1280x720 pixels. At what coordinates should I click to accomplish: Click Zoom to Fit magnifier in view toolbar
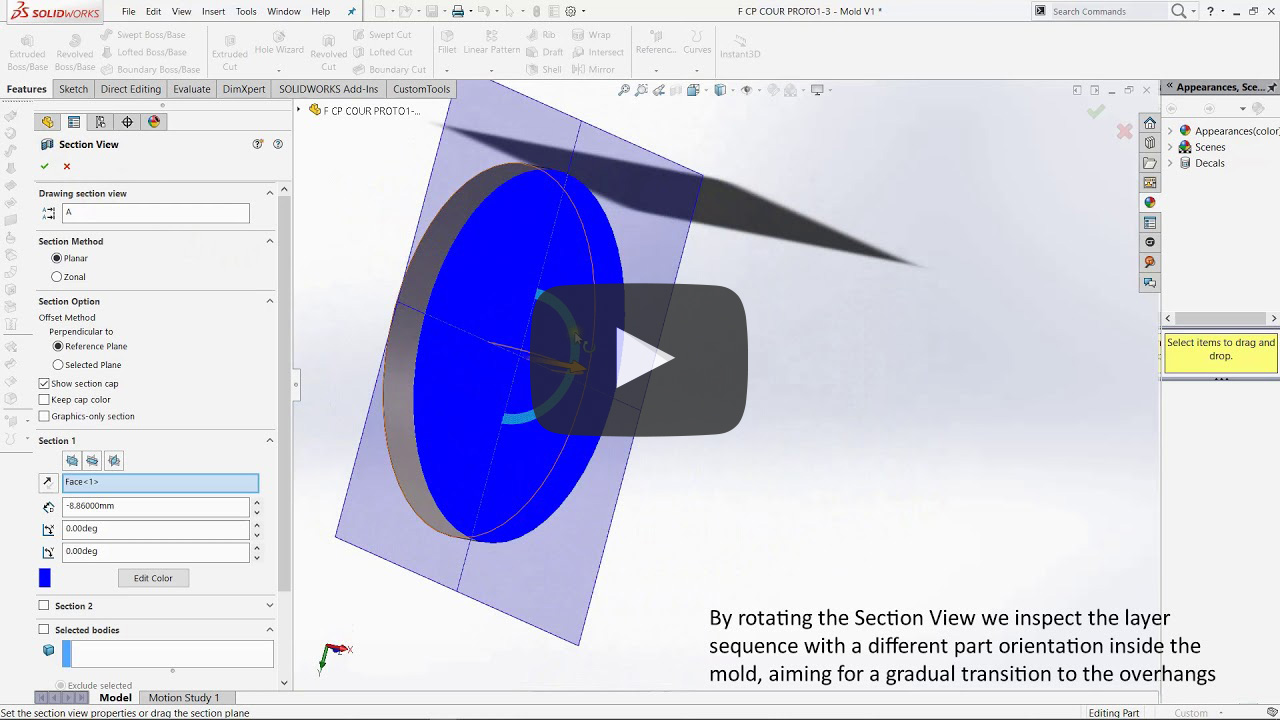coord(624,90)
